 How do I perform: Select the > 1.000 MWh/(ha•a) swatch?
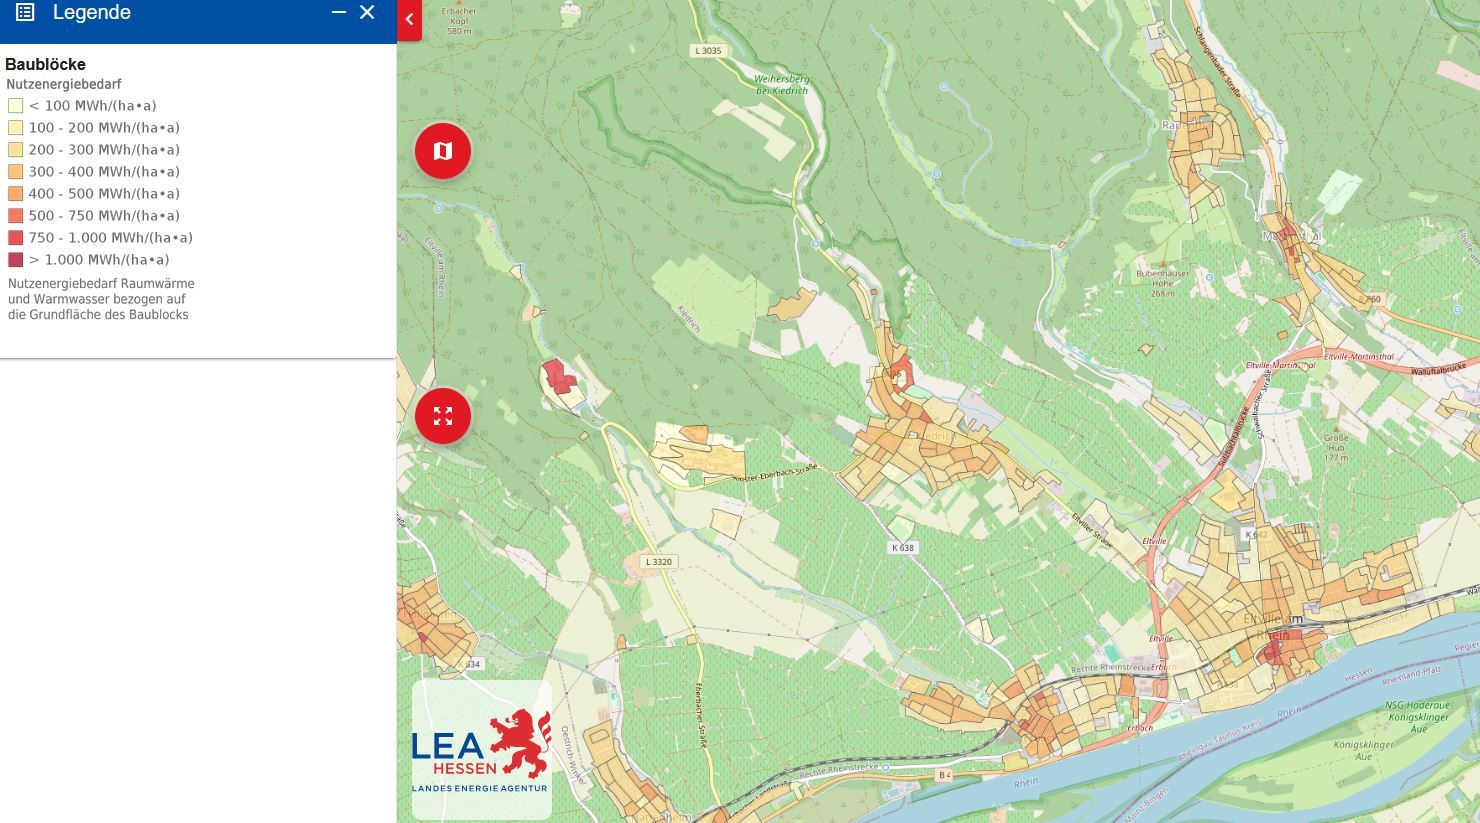pos(15,260)
